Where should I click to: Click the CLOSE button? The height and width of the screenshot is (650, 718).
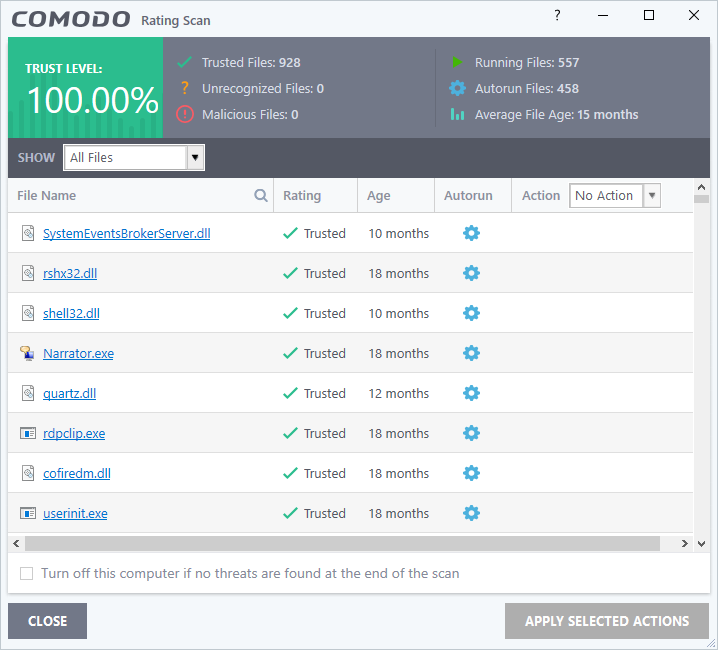pyautogui.click(x=47, y=621)
